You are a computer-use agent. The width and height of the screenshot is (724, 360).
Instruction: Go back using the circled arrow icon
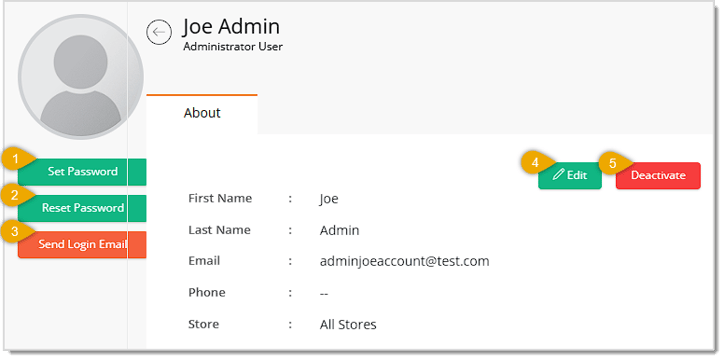tap(159, 32)
